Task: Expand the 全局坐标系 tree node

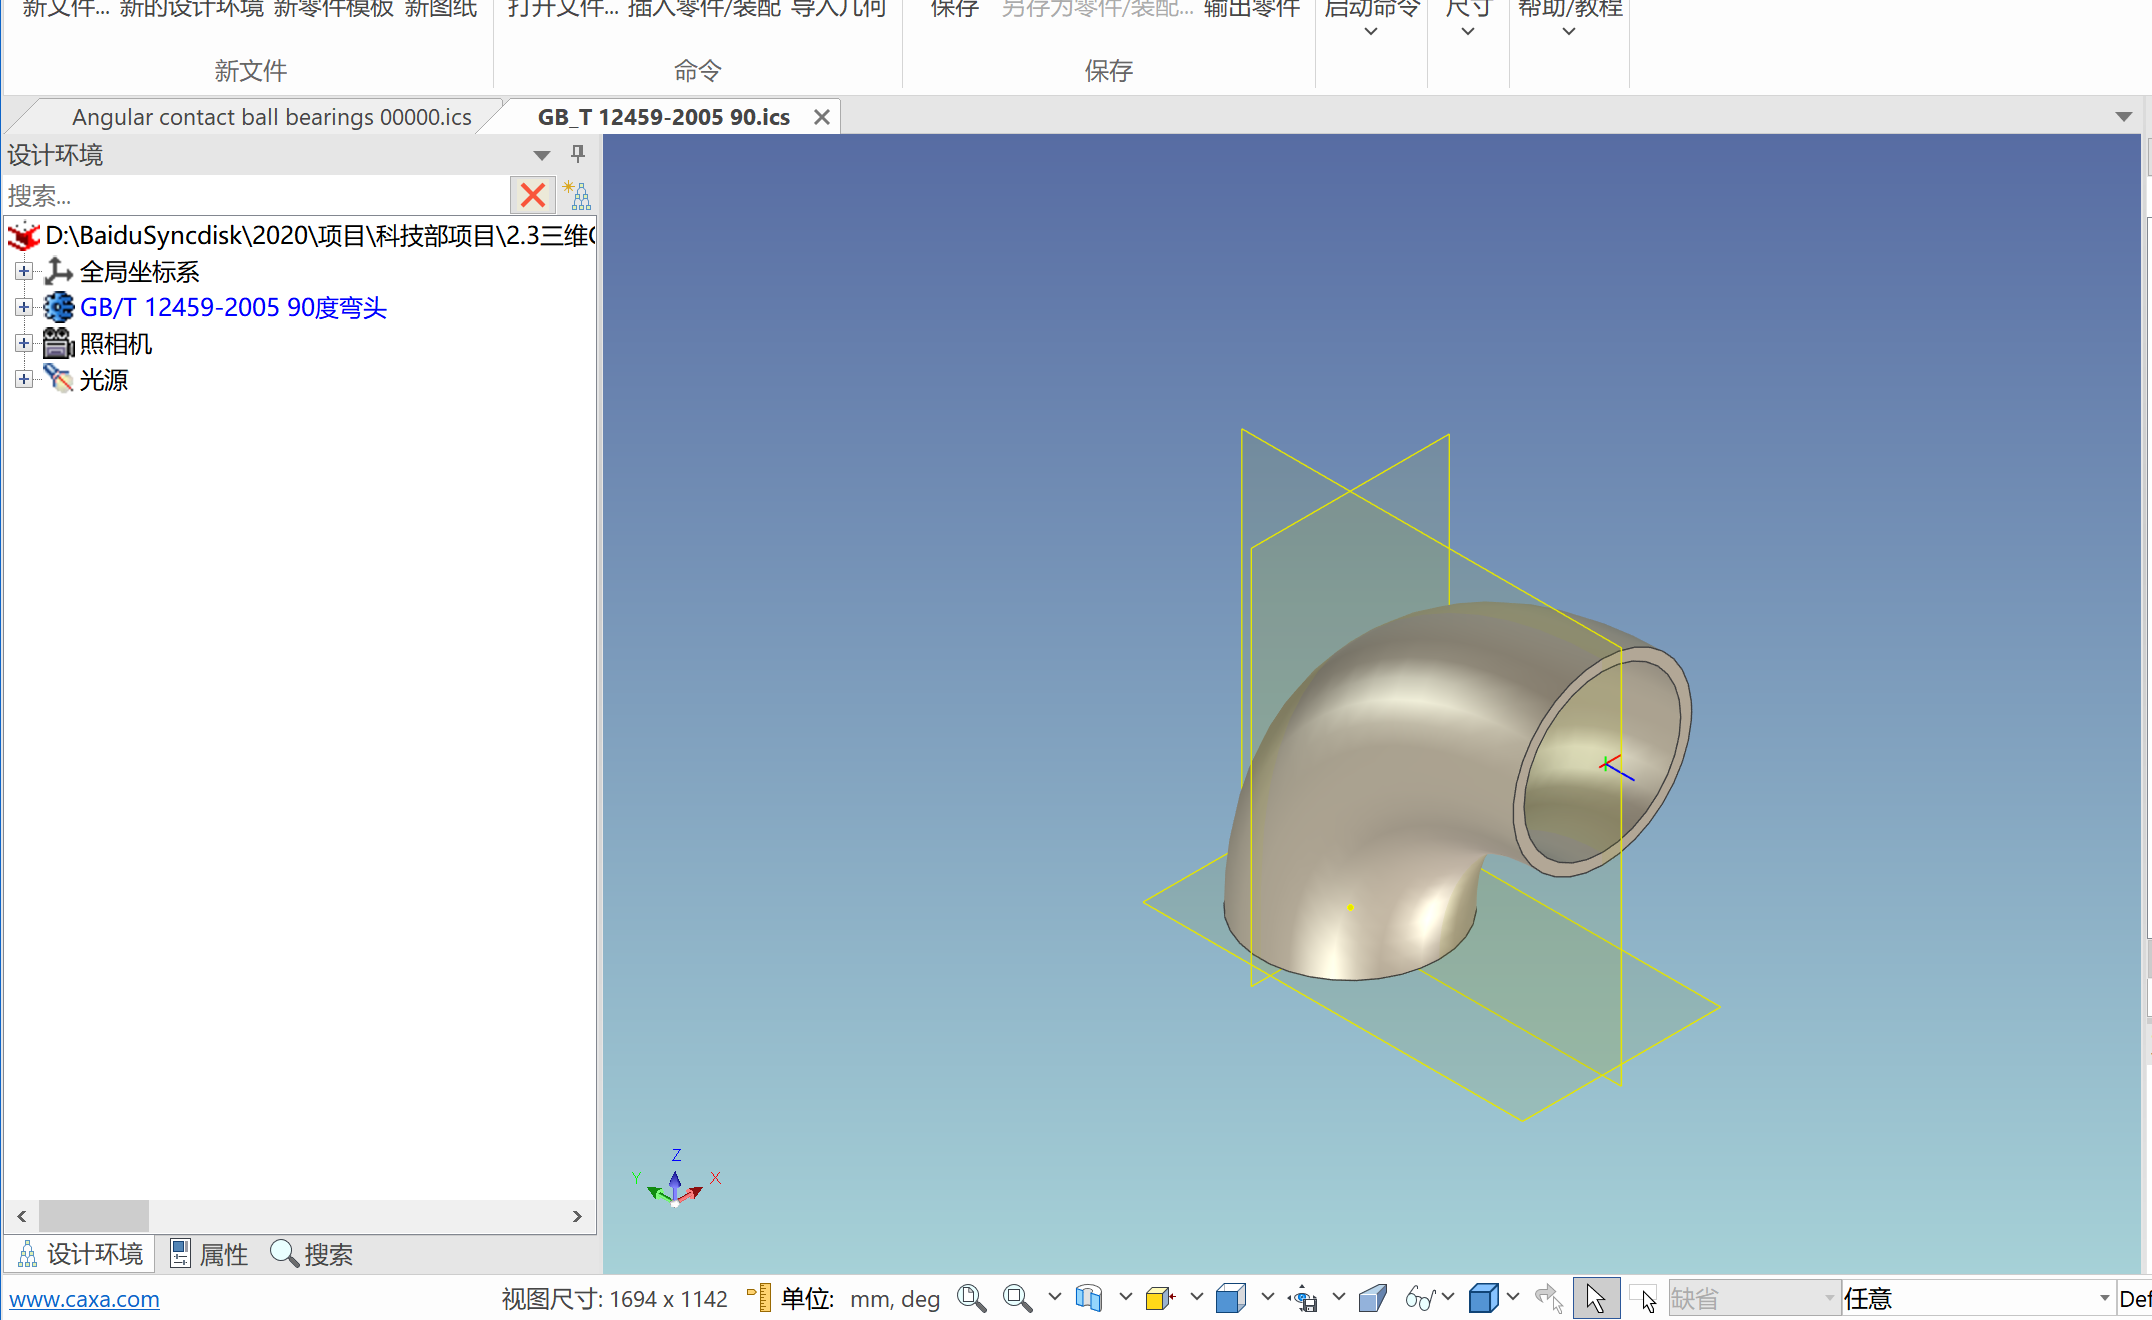Action: point(24,271)
